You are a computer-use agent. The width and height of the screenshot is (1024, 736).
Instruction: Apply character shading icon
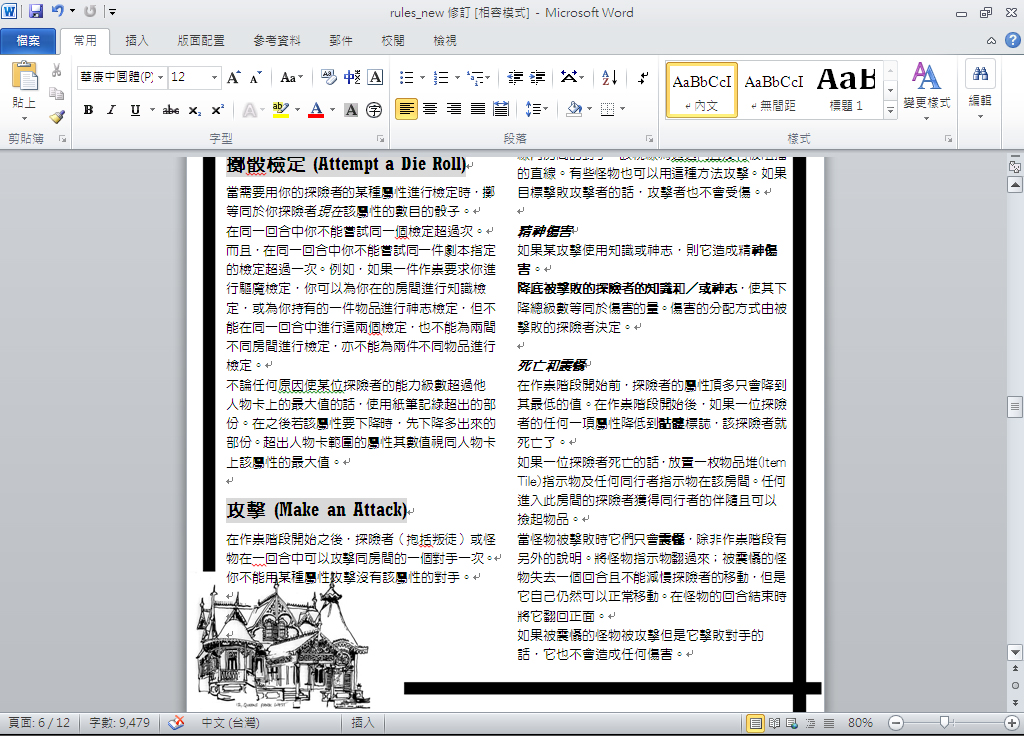click(351, 110)
